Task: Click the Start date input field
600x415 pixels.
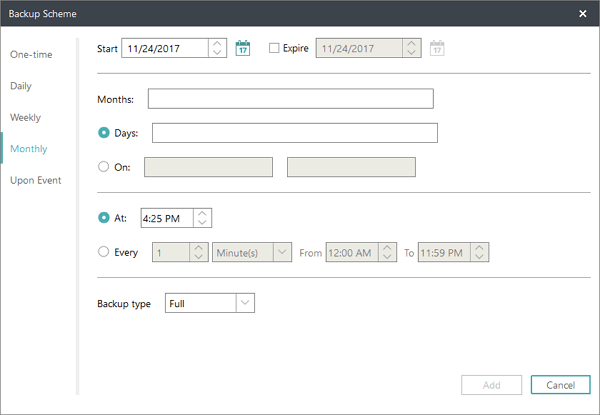Action: 165,48
